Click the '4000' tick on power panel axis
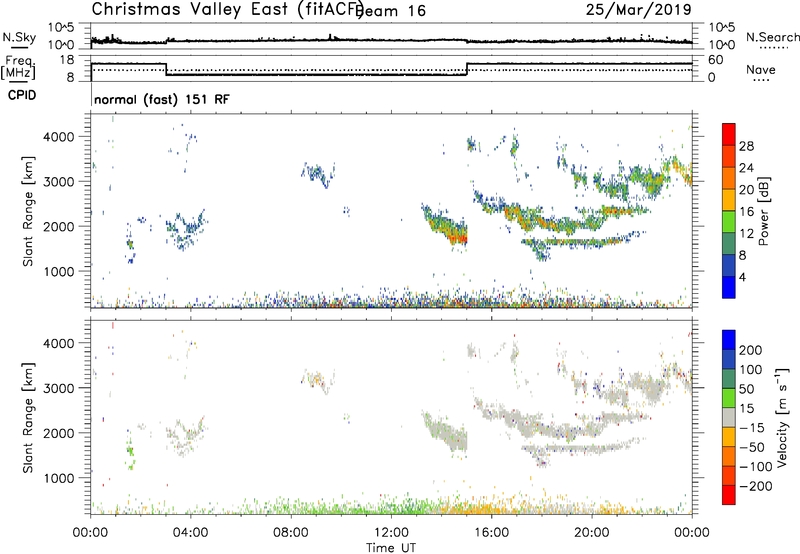Image resolution: width=800 pixels, height=554 pixels. (58, 137)
